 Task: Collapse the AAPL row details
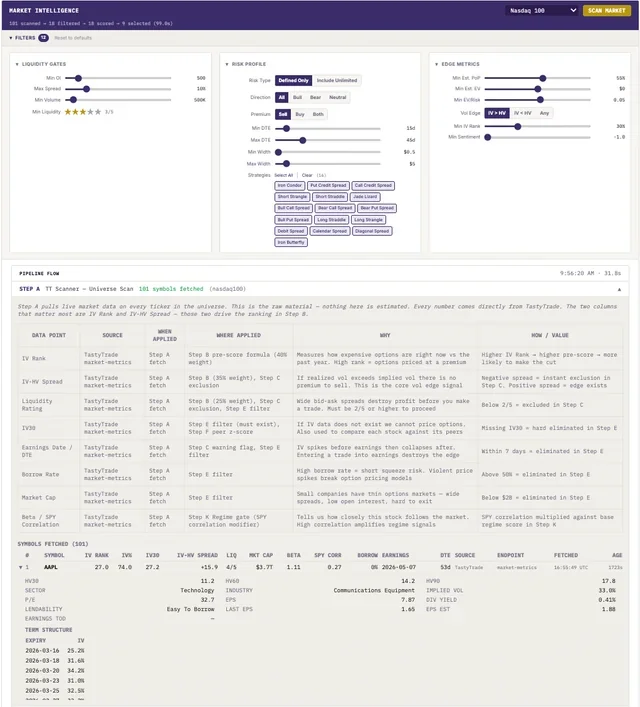coord(20,567)
